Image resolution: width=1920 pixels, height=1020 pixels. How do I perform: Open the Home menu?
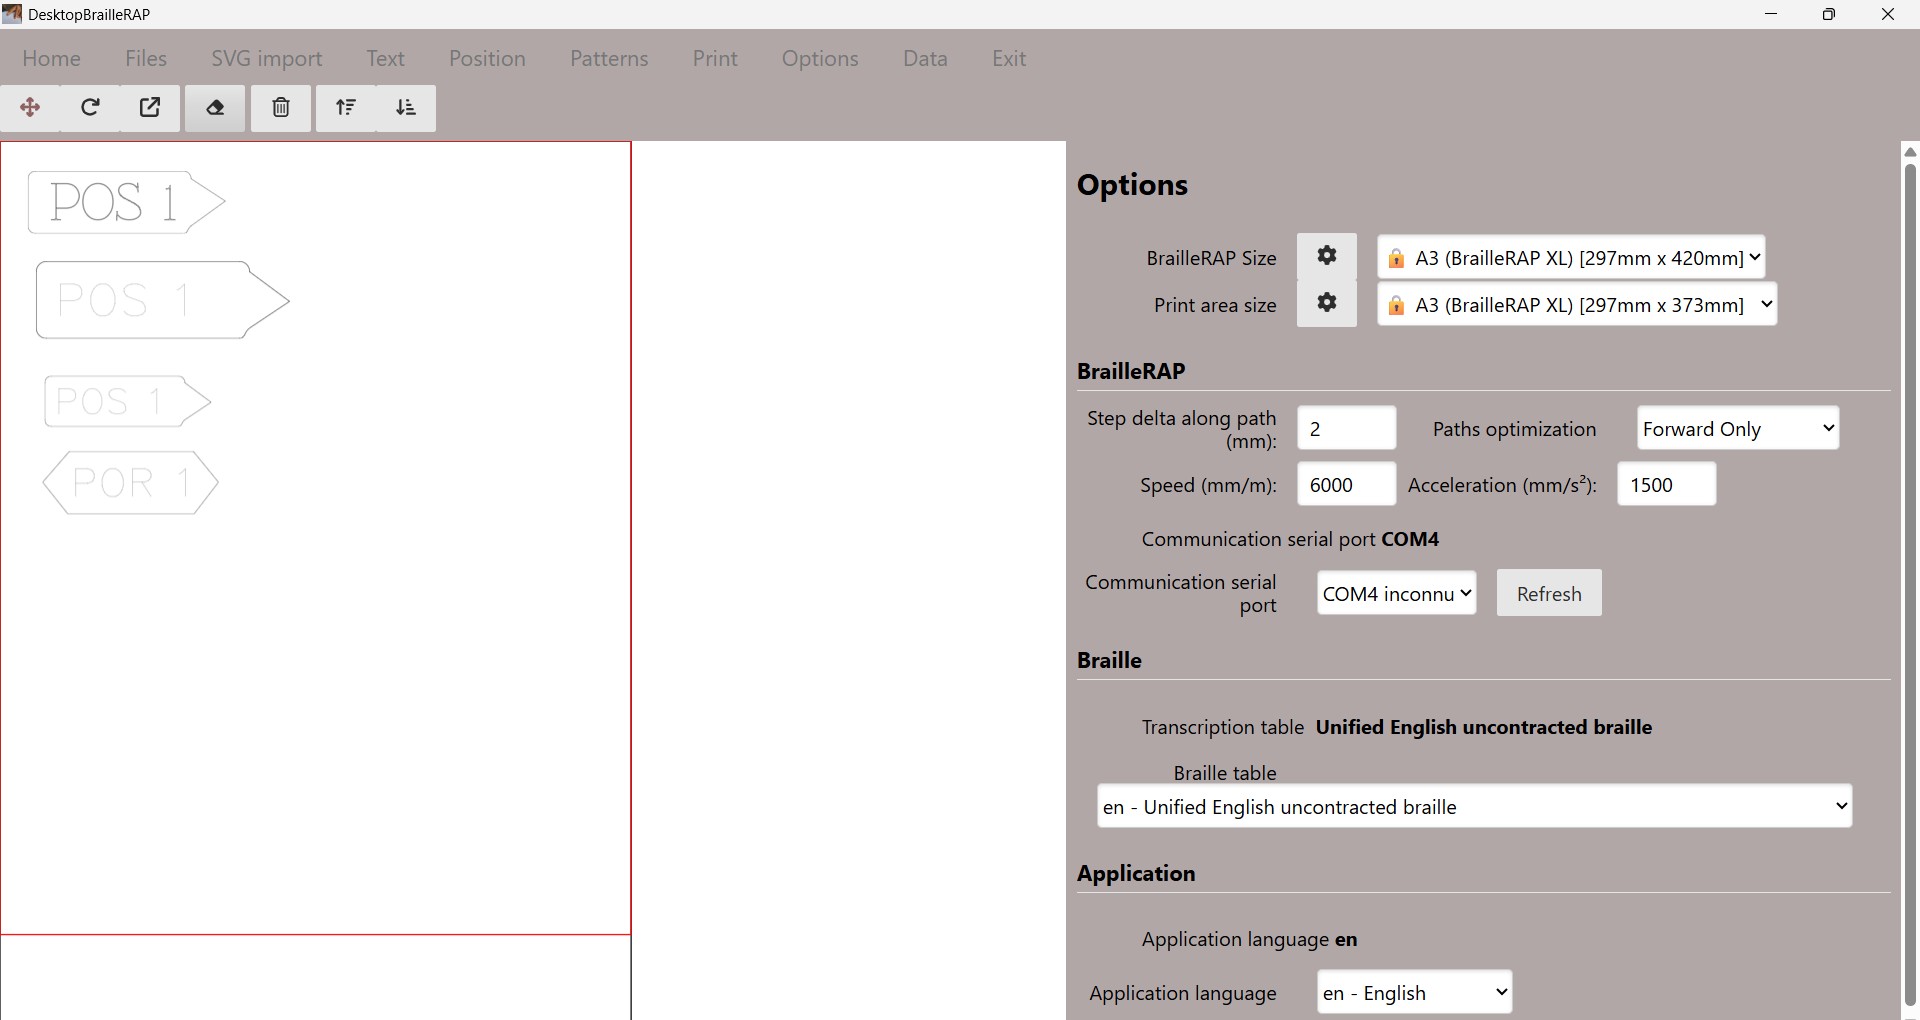[51, 58]
